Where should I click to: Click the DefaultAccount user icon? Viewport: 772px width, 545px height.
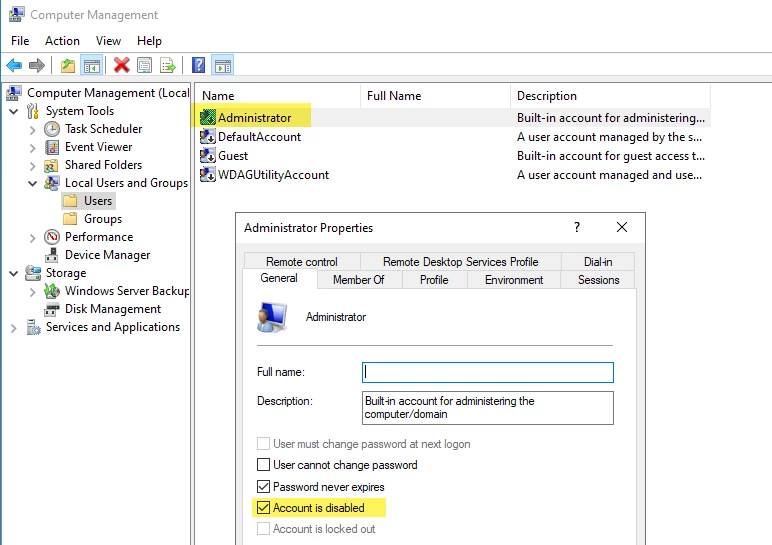(x=207, y=136)
